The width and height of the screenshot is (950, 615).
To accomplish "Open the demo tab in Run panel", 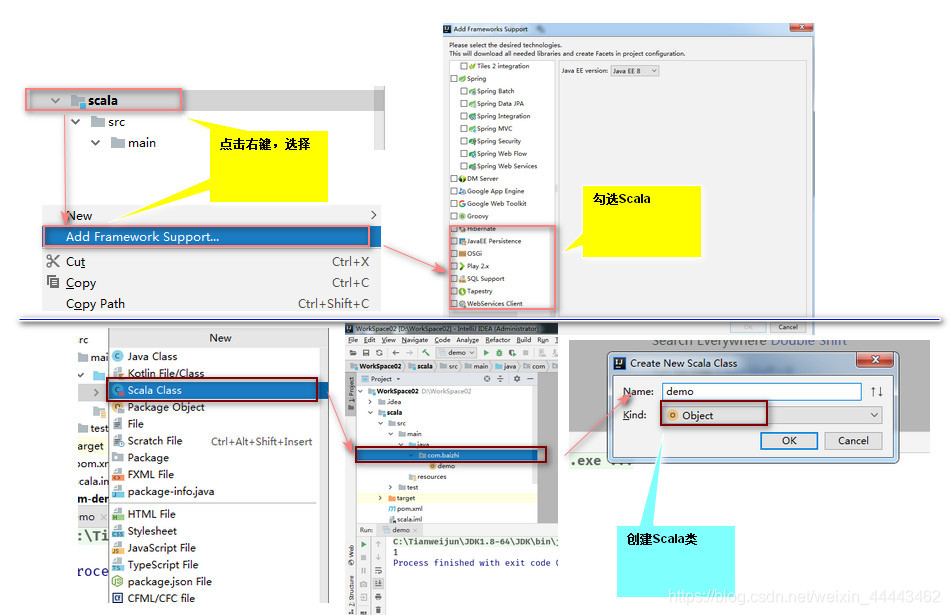I will click(400, 530).
